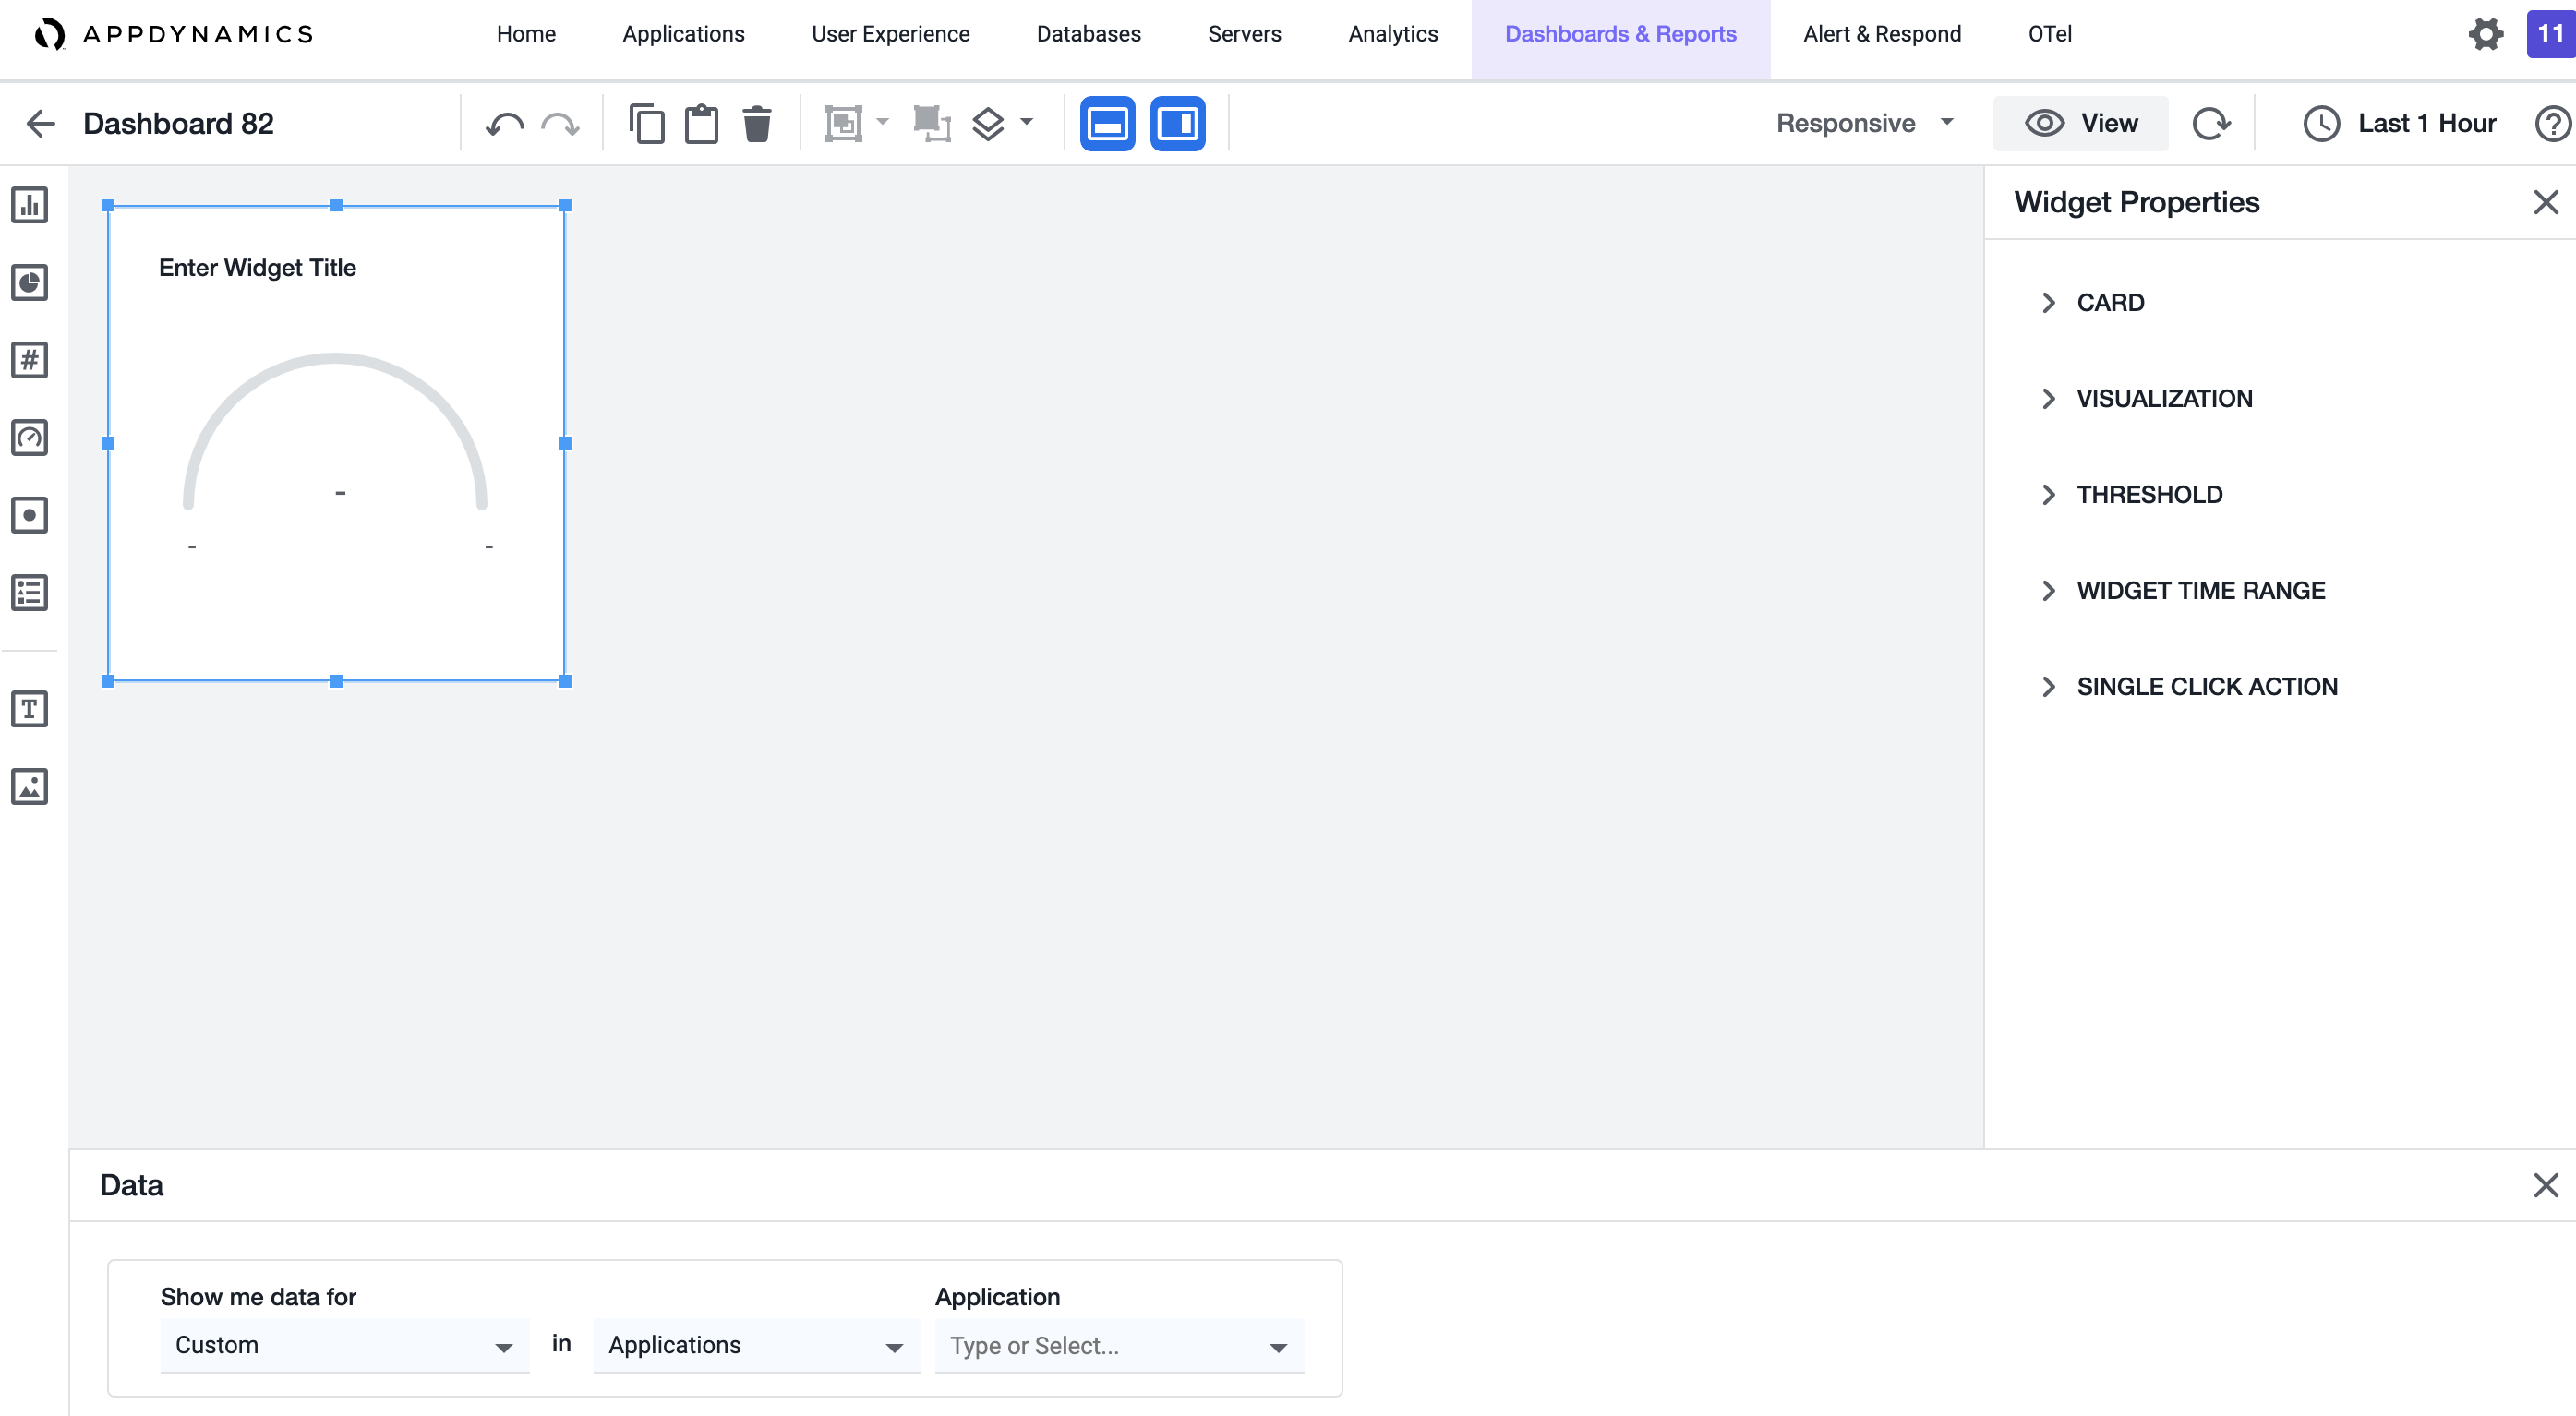Add a gauge widget from sidebar
2576x1416 pixels.
pyautogui.click(x=30, y=437)
